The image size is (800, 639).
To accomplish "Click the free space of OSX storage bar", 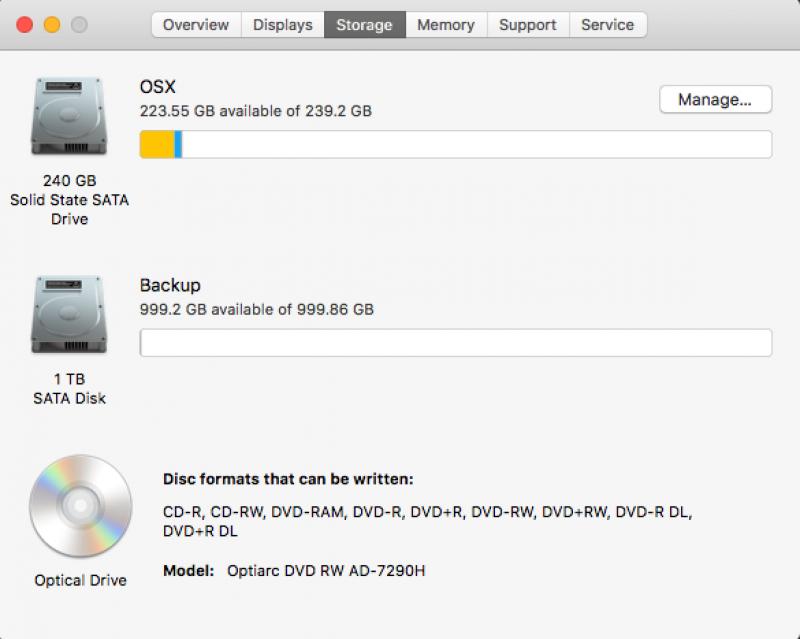I will (x=477, y=144).
